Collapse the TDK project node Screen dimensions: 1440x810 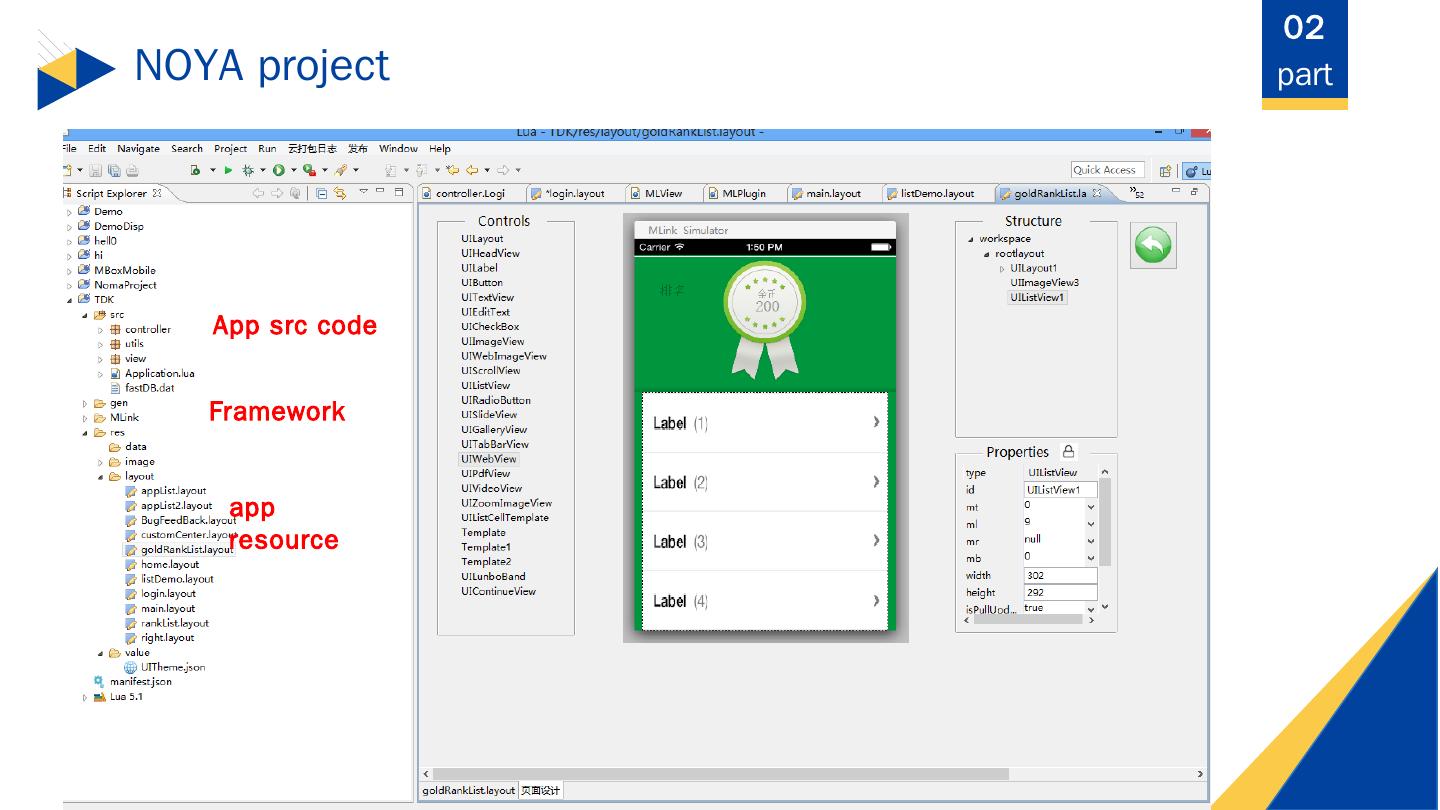(70, 300)
